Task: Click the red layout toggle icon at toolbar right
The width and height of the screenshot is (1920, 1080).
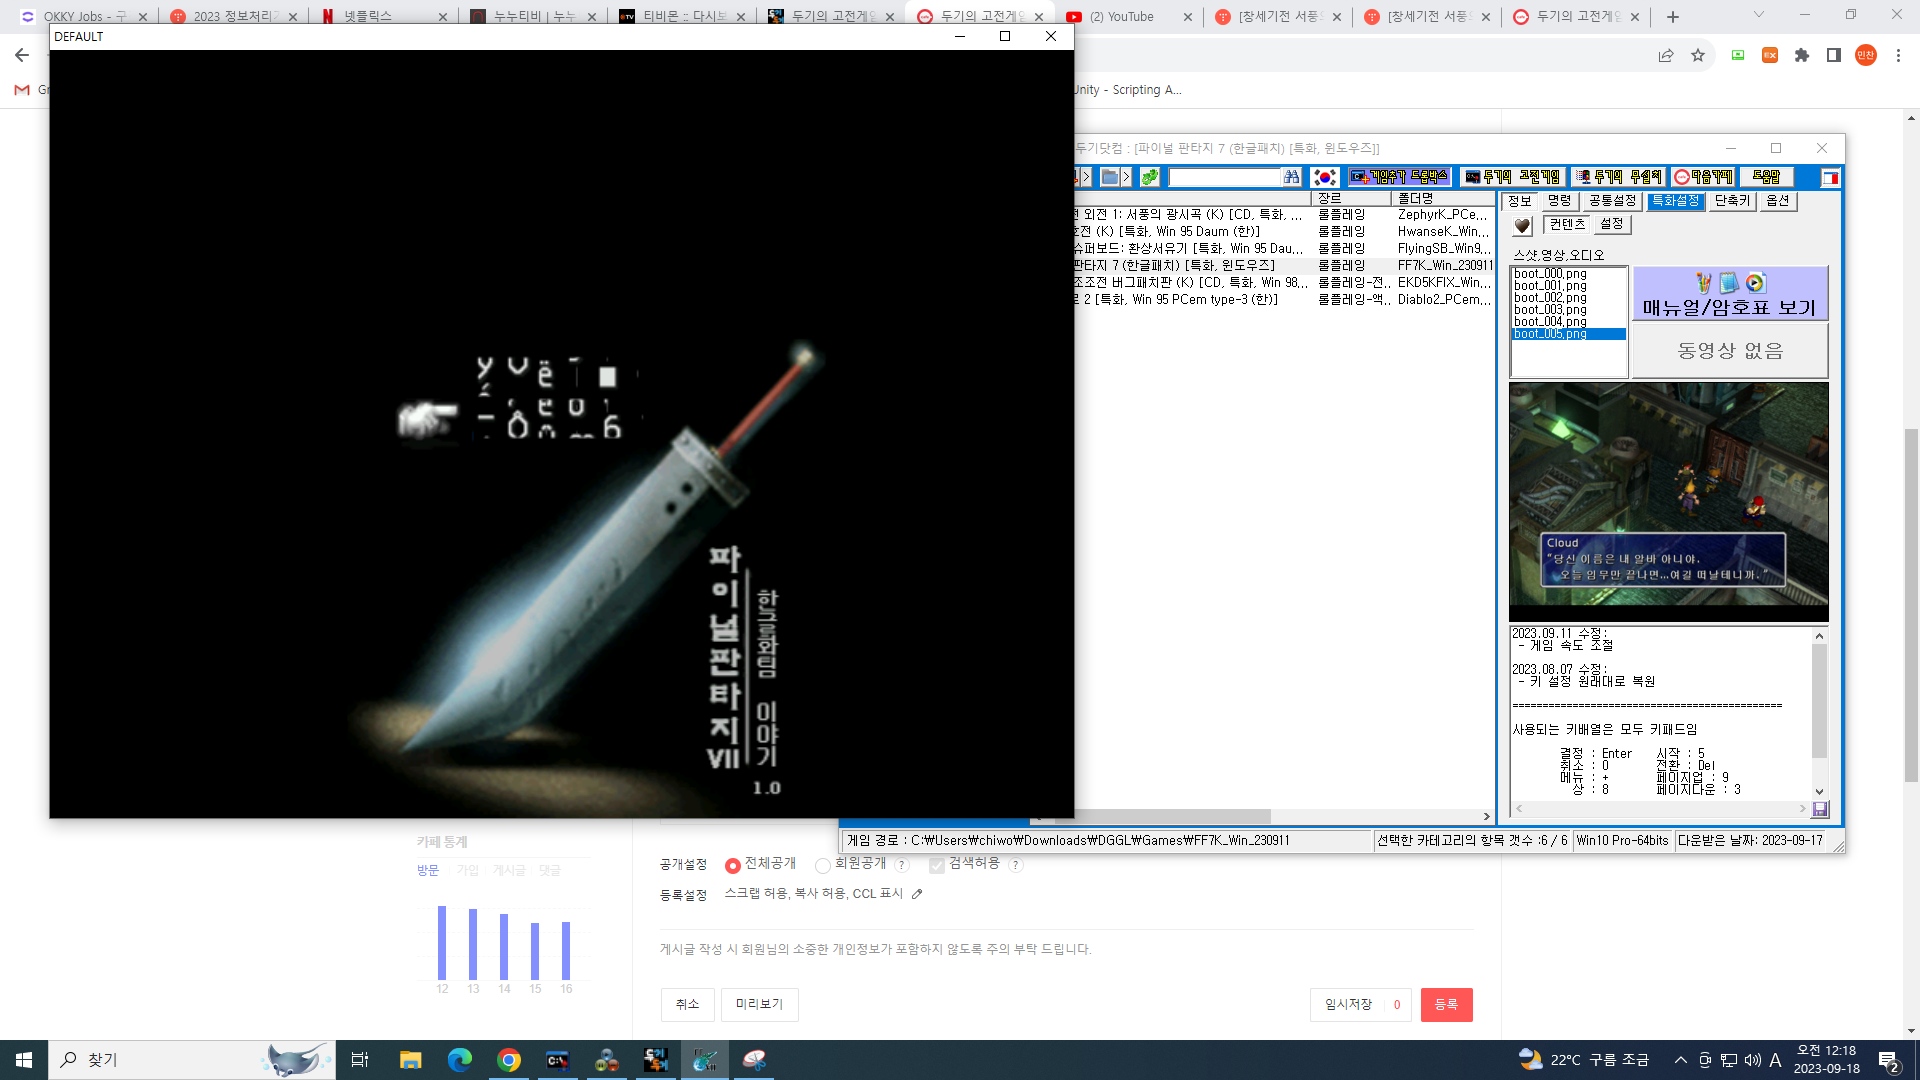Action: [1830, 178]
